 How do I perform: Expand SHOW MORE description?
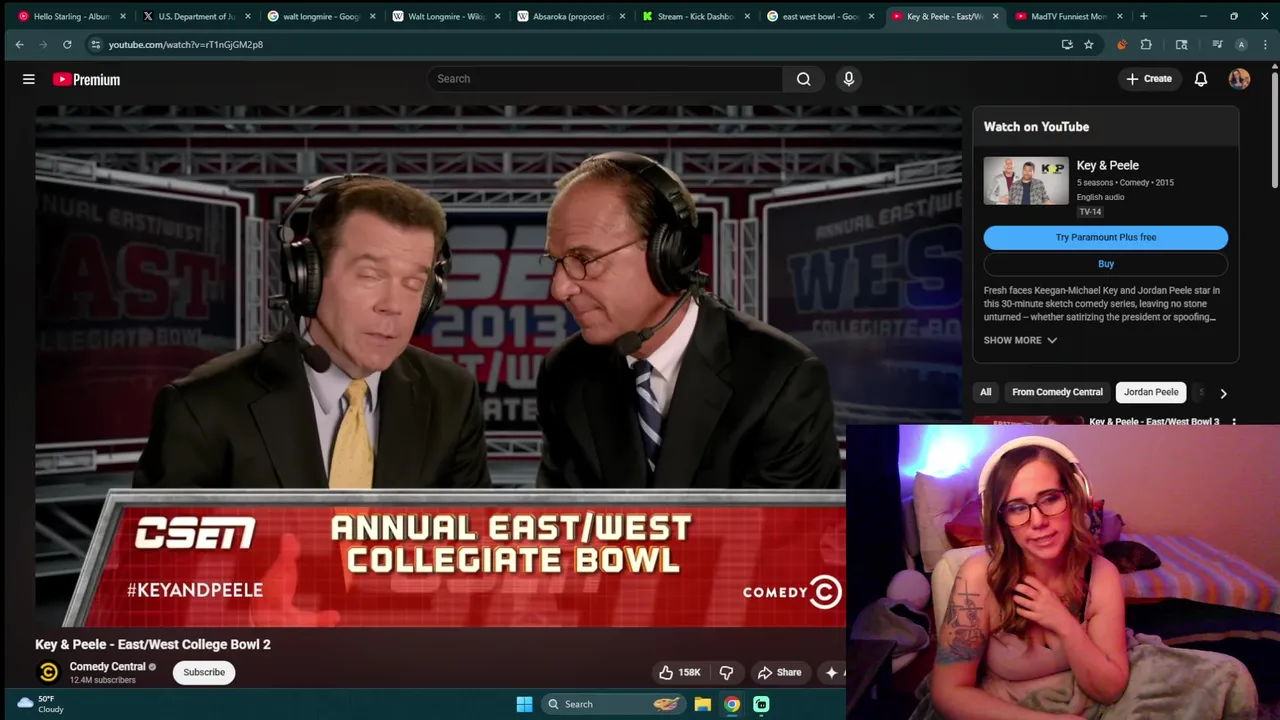(x=1020, y=340)
